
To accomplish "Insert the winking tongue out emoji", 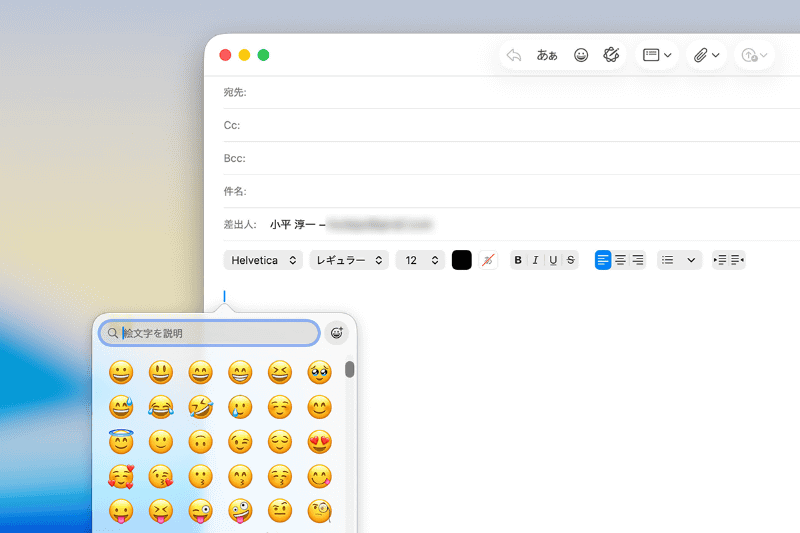I will point(201,512).
